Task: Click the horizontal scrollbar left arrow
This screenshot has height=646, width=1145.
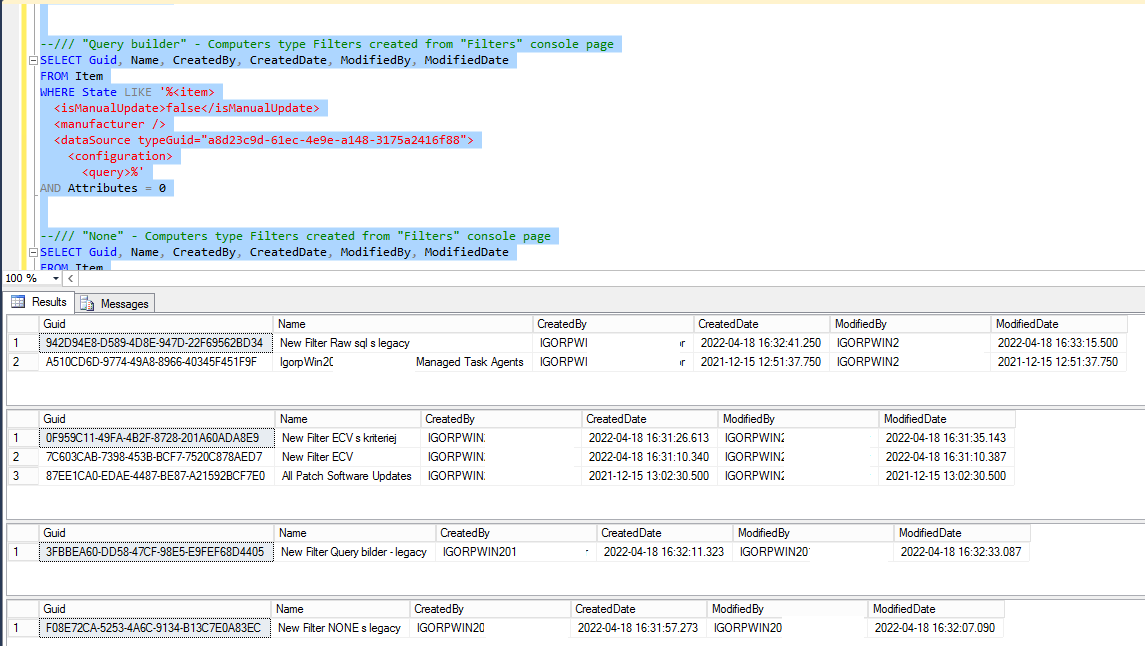Action: click(71, 278)
